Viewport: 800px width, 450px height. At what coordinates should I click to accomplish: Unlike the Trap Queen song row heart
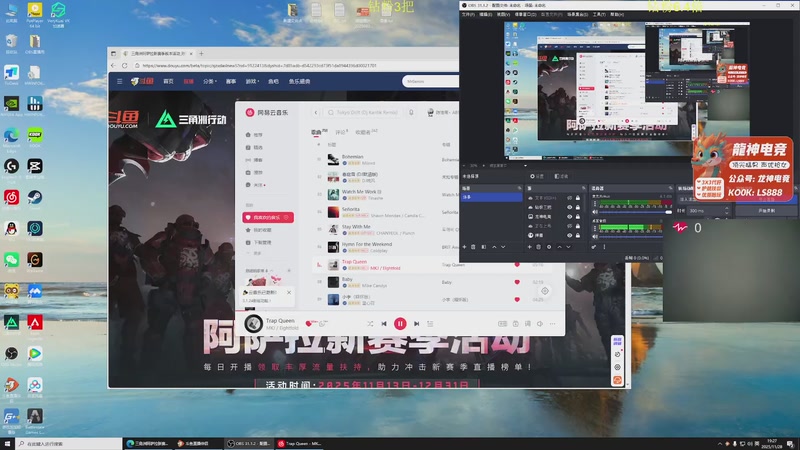[x=517, y=265]
